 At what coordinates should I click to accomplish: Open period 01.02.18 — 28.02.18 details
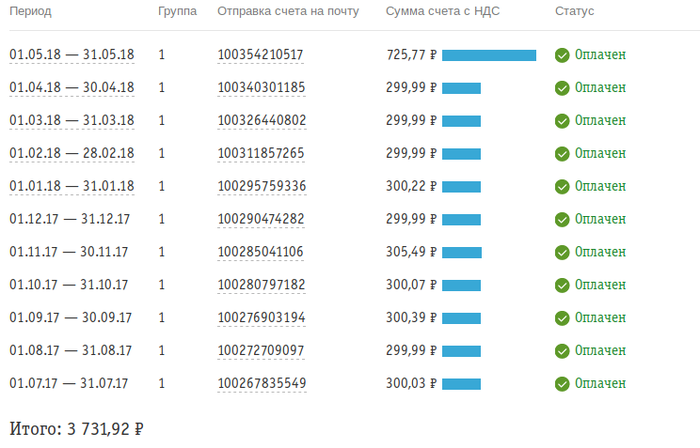tap(71, 154)
